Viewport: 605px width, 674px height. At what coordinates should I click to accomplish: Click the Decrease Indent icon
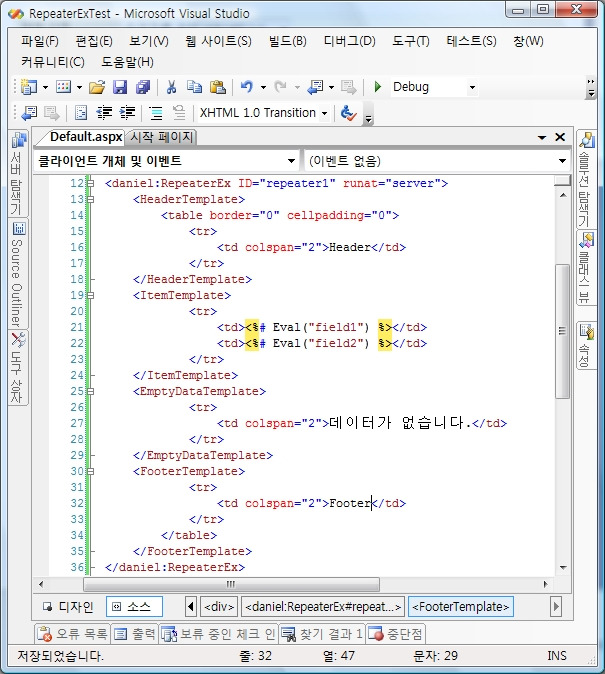tap(104, 113)
